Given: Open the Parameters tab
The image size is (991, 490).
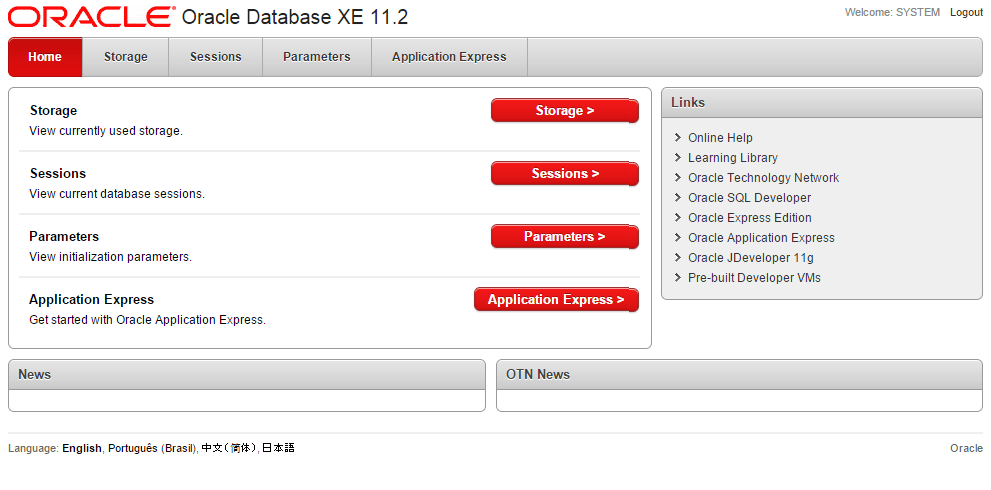Looking at the screenshot, I should [317, 57].
